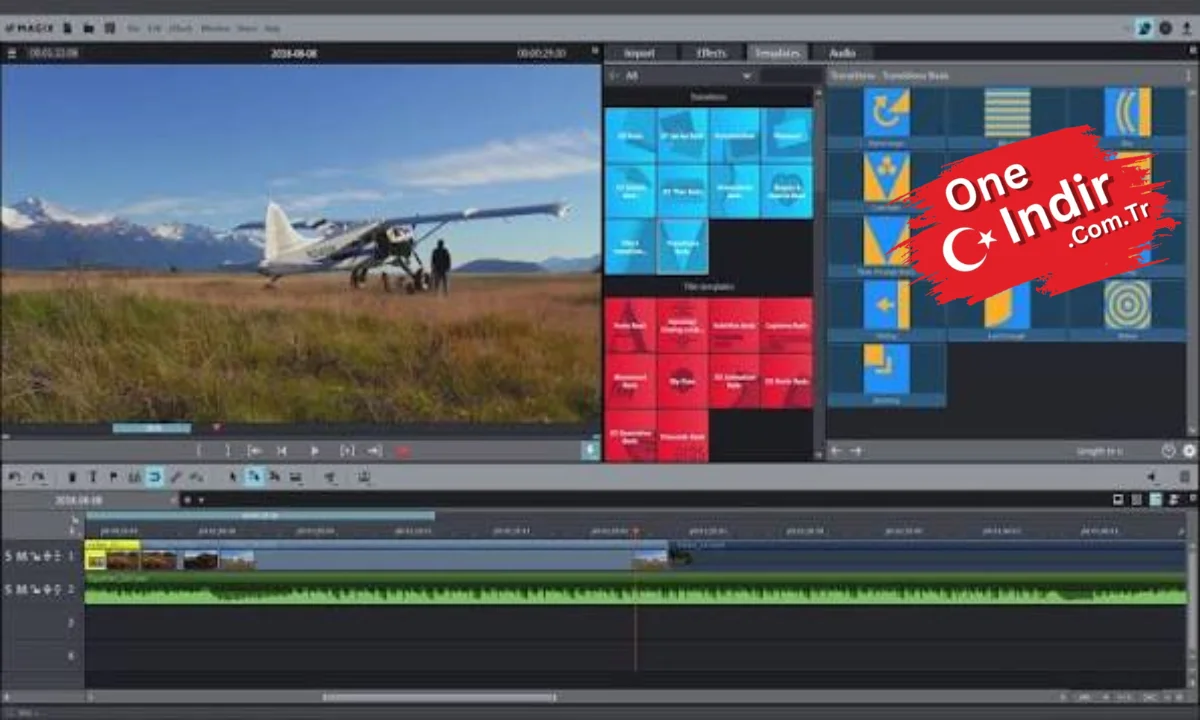Open the preview monitor hamburger menu
The width and height of the screenshot is (1200, 720).
(11, 53)
